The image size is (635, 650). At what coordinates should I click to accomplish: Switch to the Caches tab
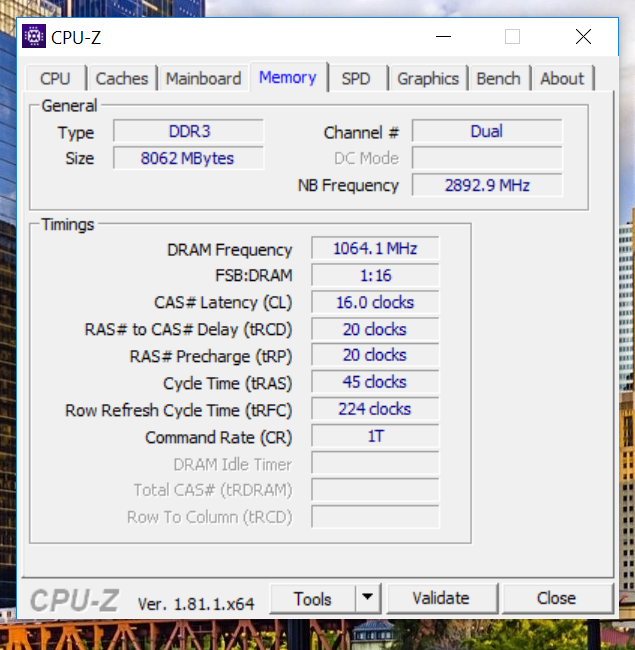(x=122, y=78)
